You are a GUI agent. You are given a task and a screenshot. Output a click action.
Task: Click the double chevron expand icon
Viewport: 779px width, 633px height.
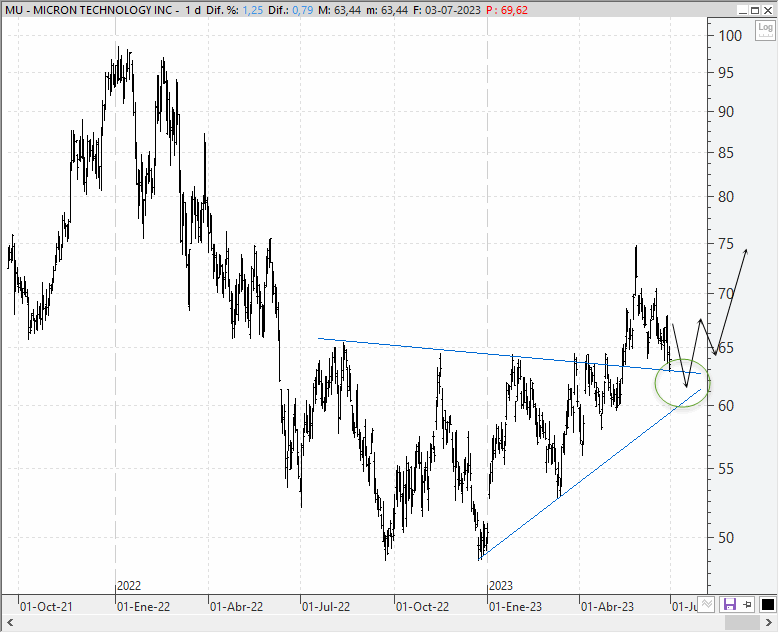pyautogui.click(x=707, y=605)
